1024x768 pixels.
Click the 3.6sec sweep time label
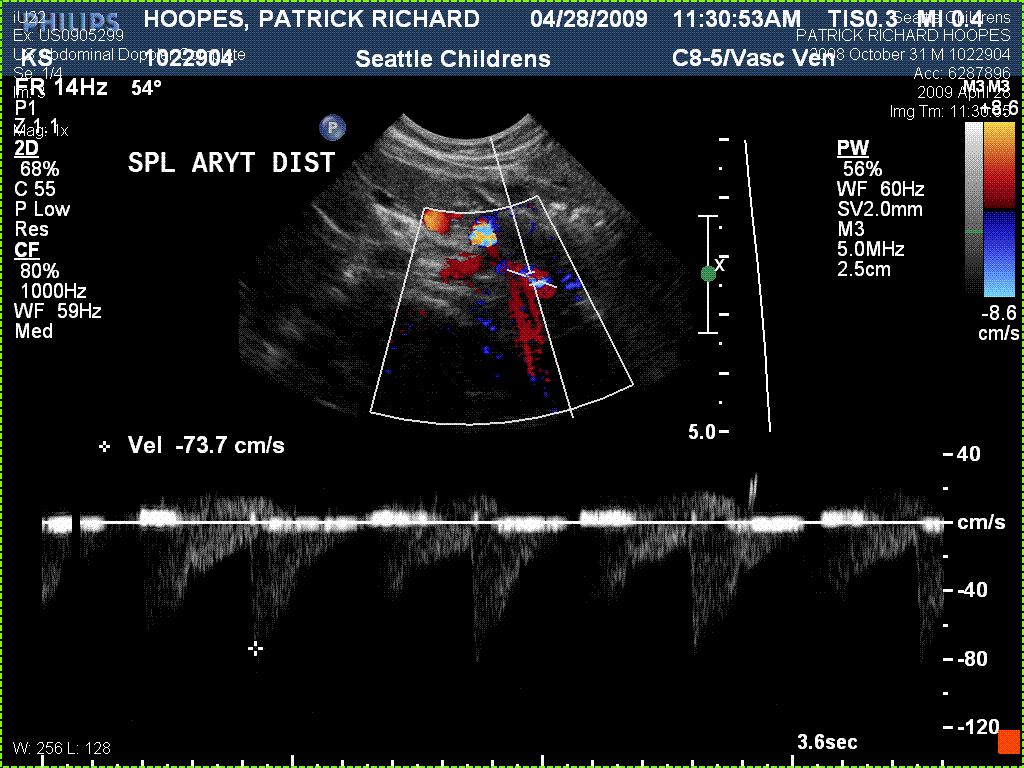click(x=827, y=742)
